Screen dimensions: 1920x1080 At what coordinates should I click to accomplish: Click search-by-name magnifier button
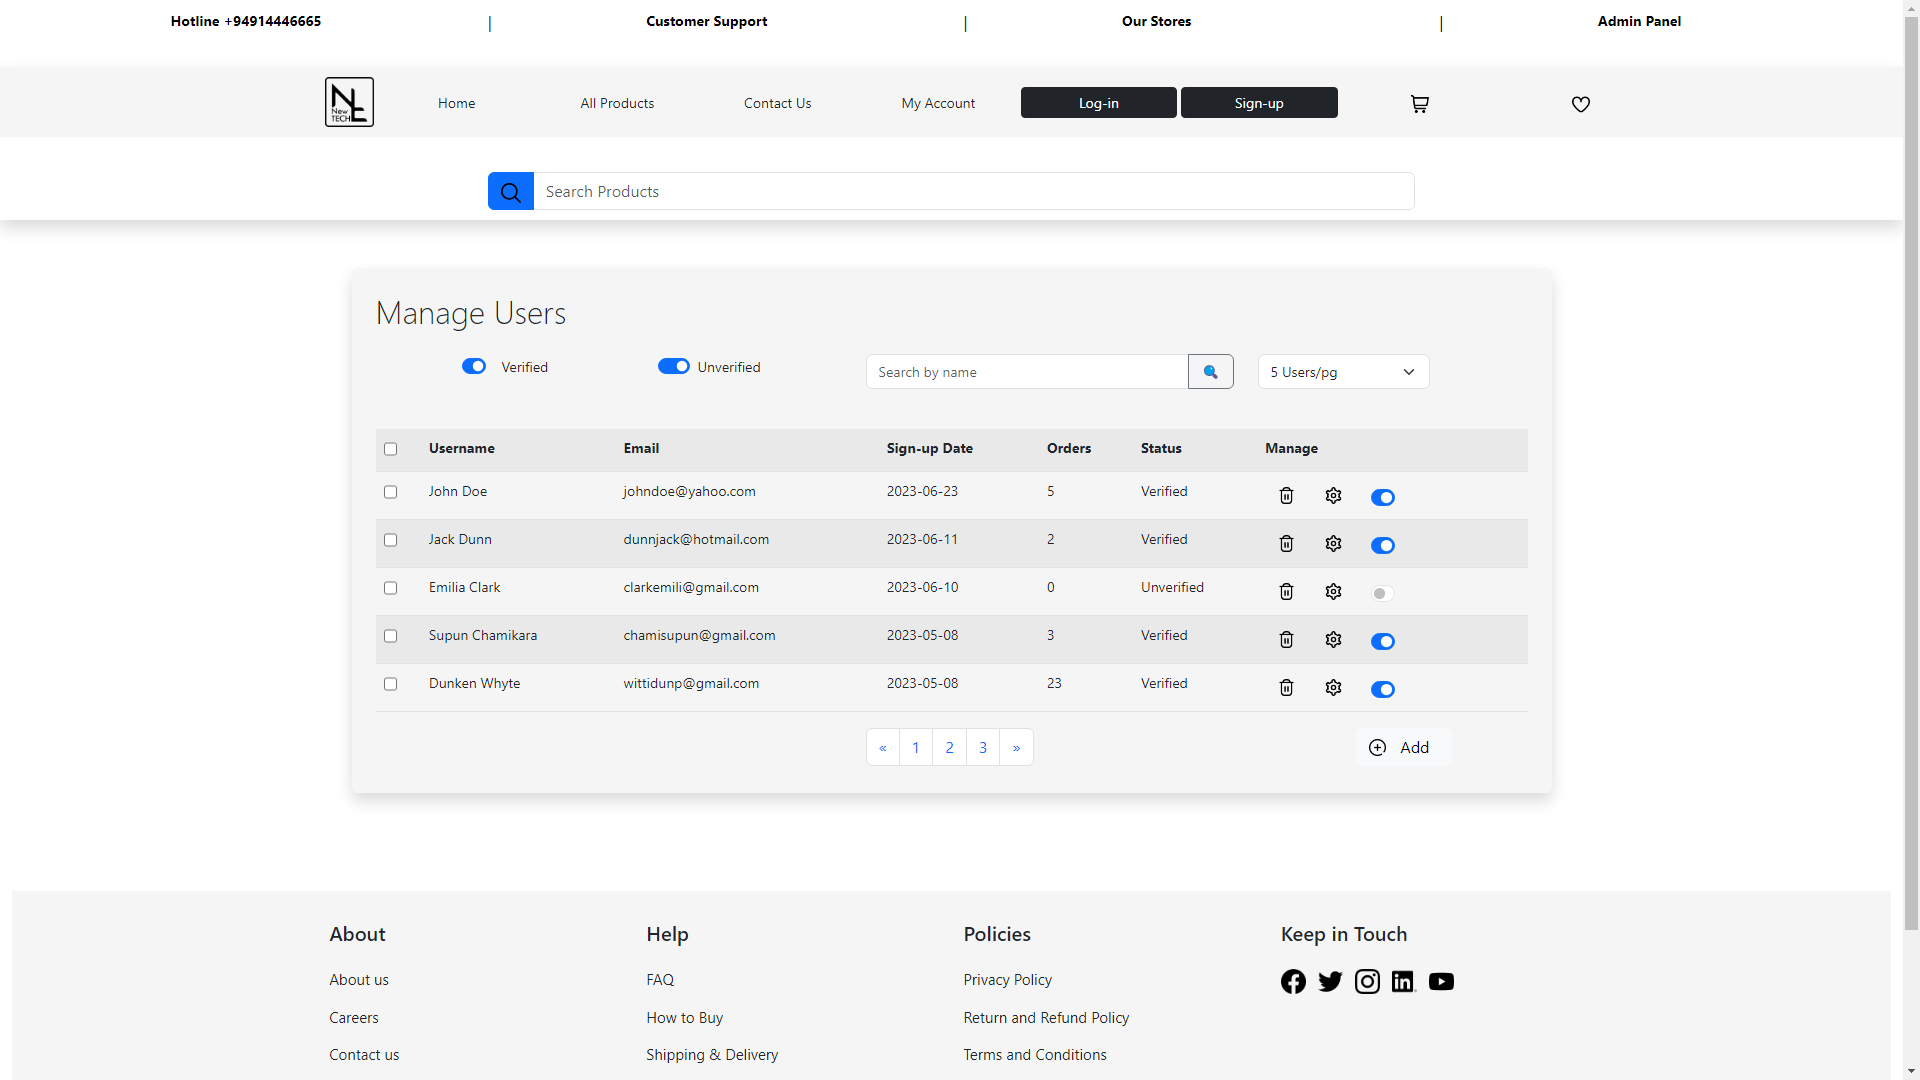tap(1210, 372)
